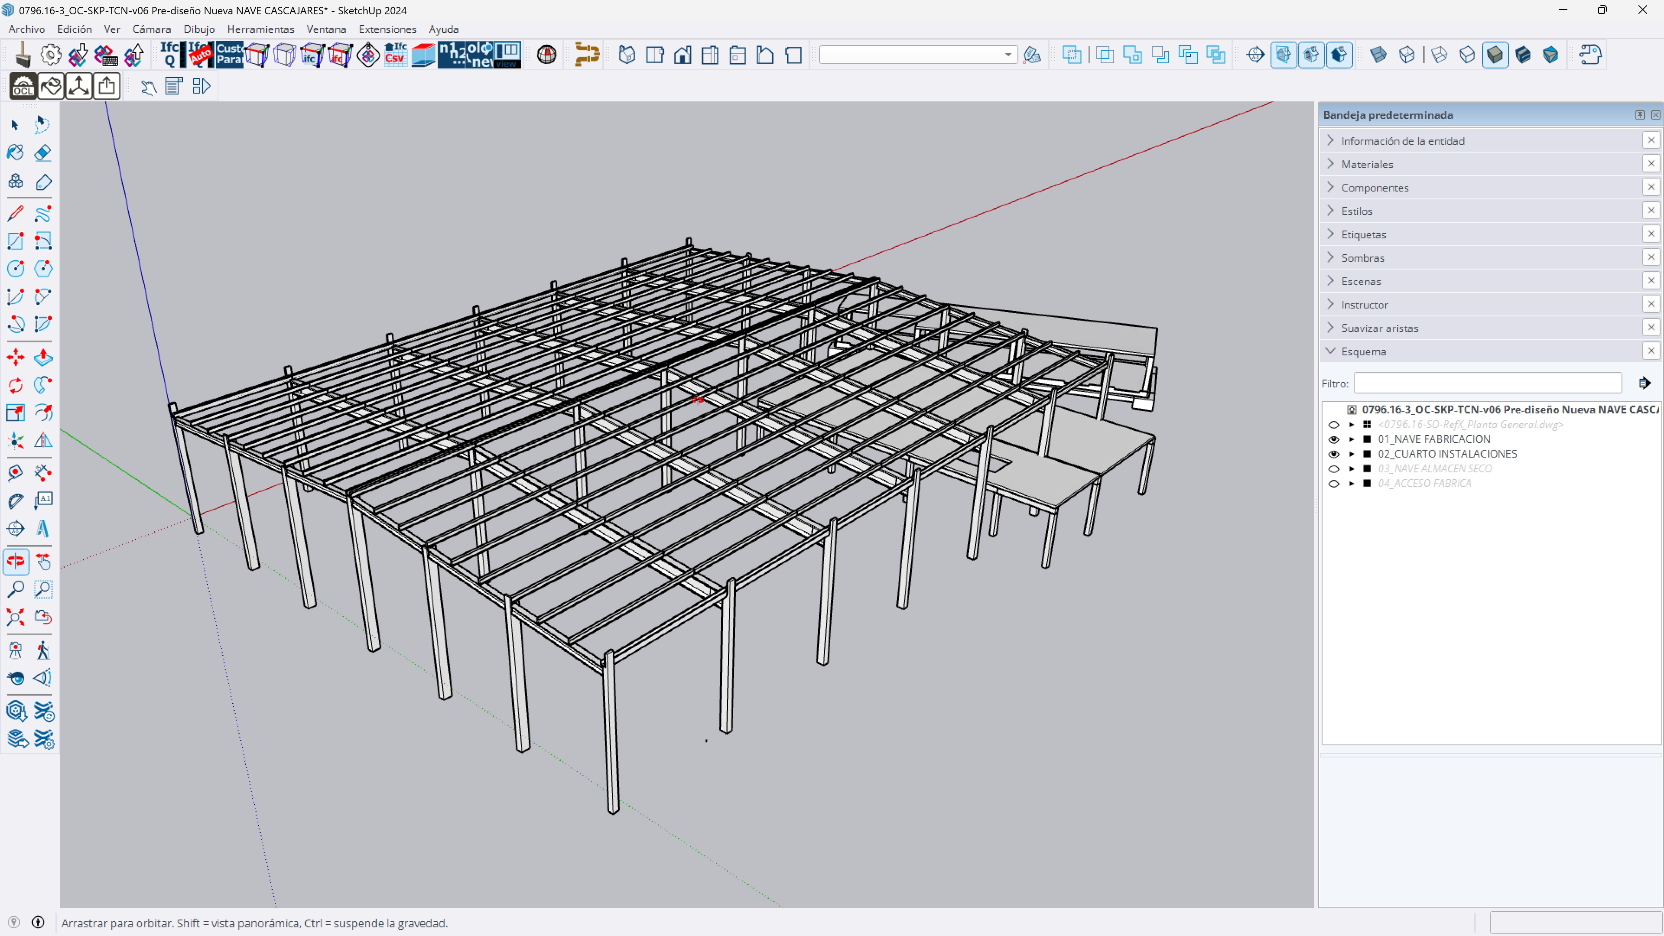Close the Materiales panel
1664x936 pixels.
coord(1651,164)
